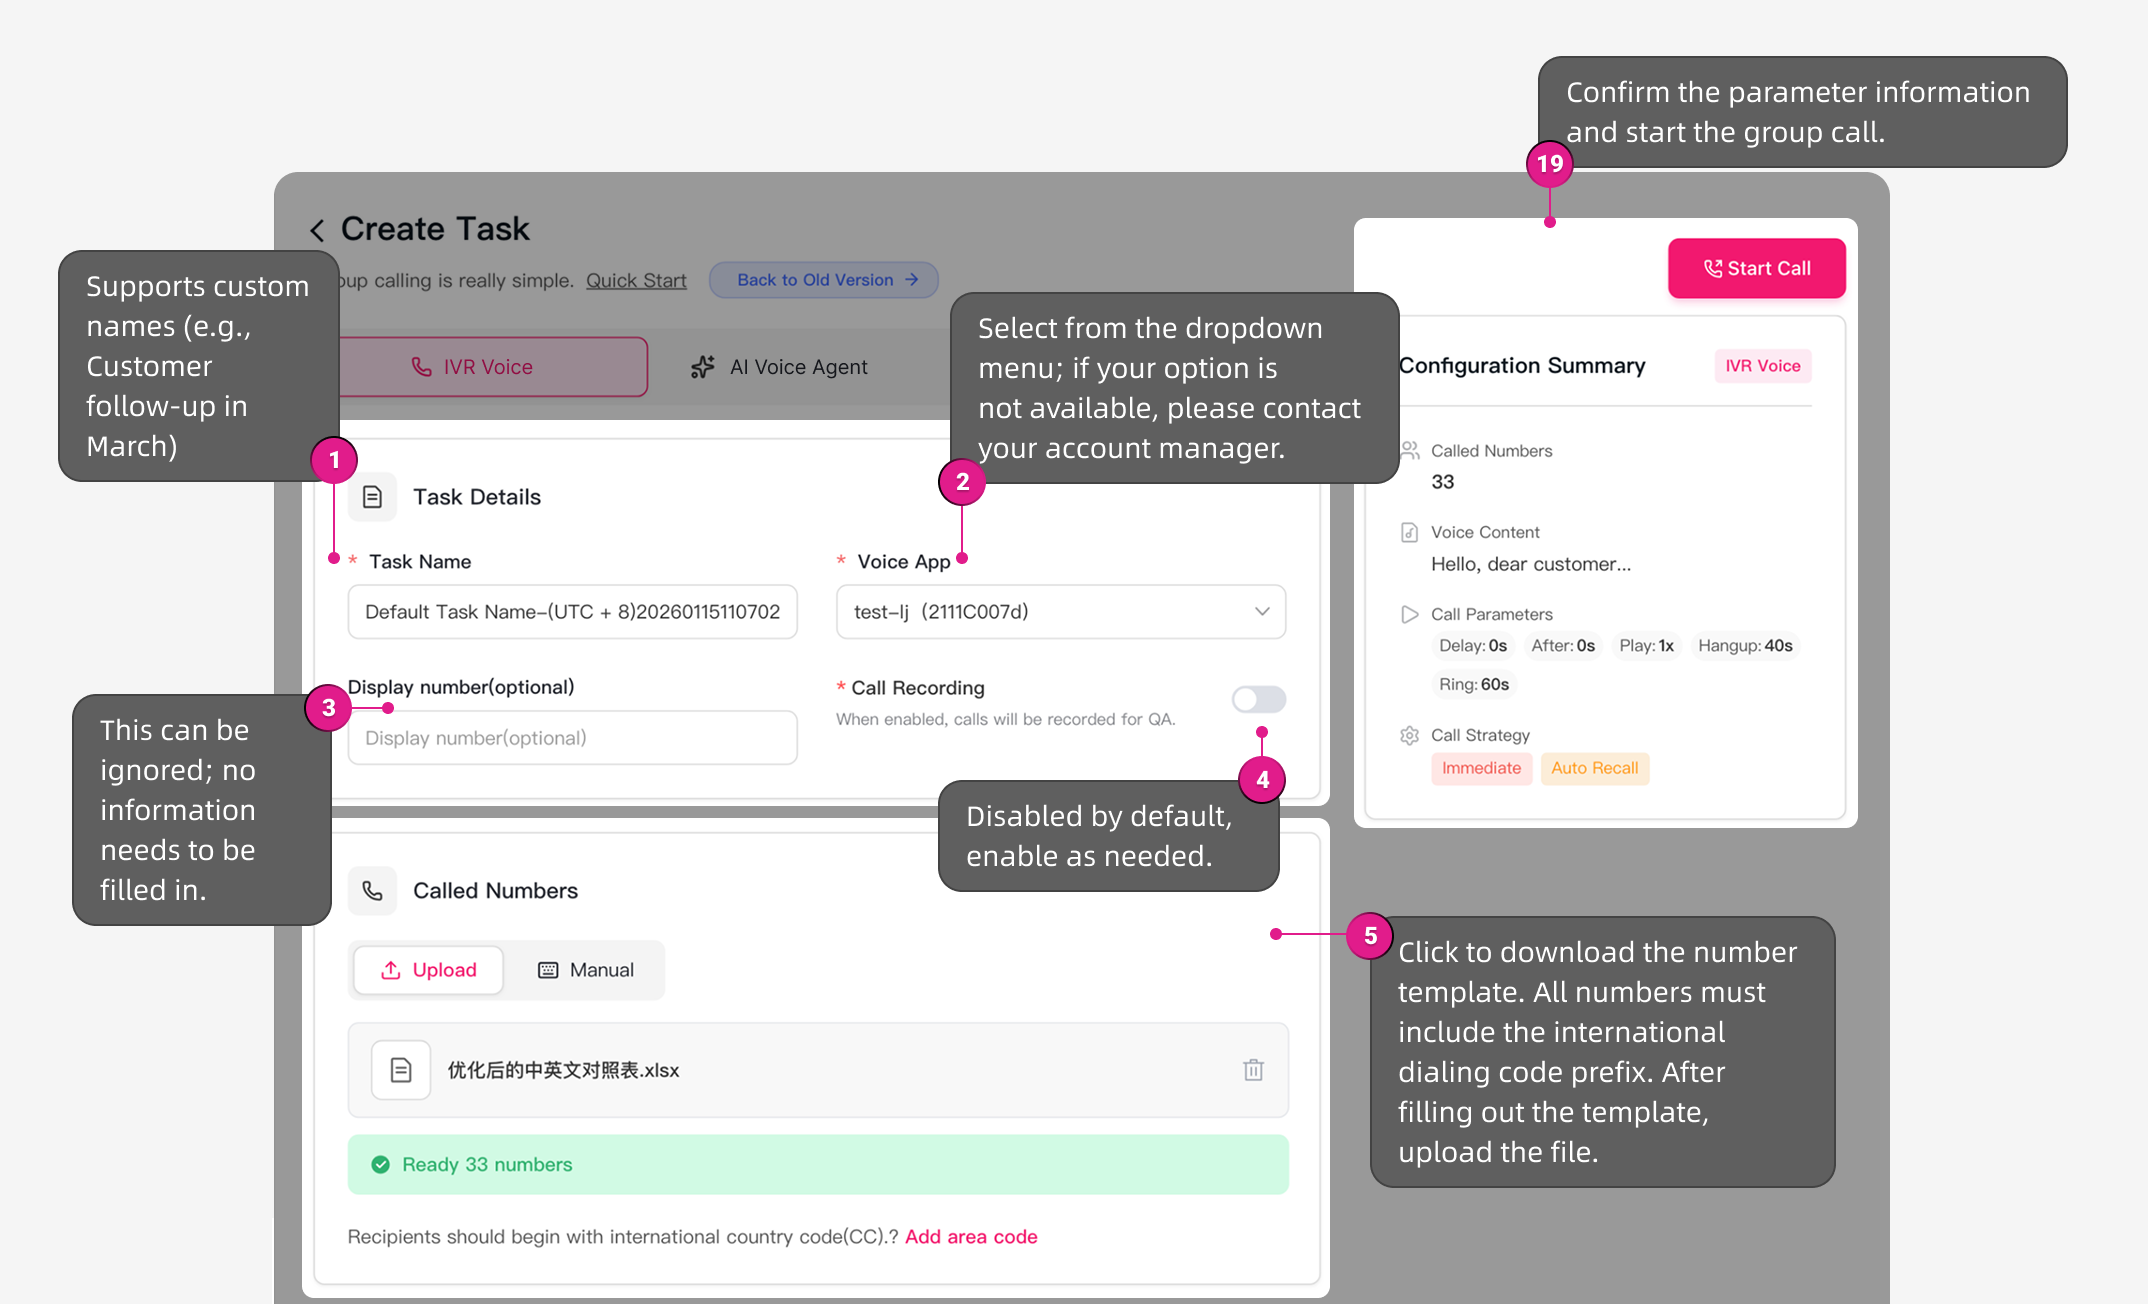Click the Call Strategy gear icon
This screenshot has height=1304, width=2148.
pos(1410,736)
